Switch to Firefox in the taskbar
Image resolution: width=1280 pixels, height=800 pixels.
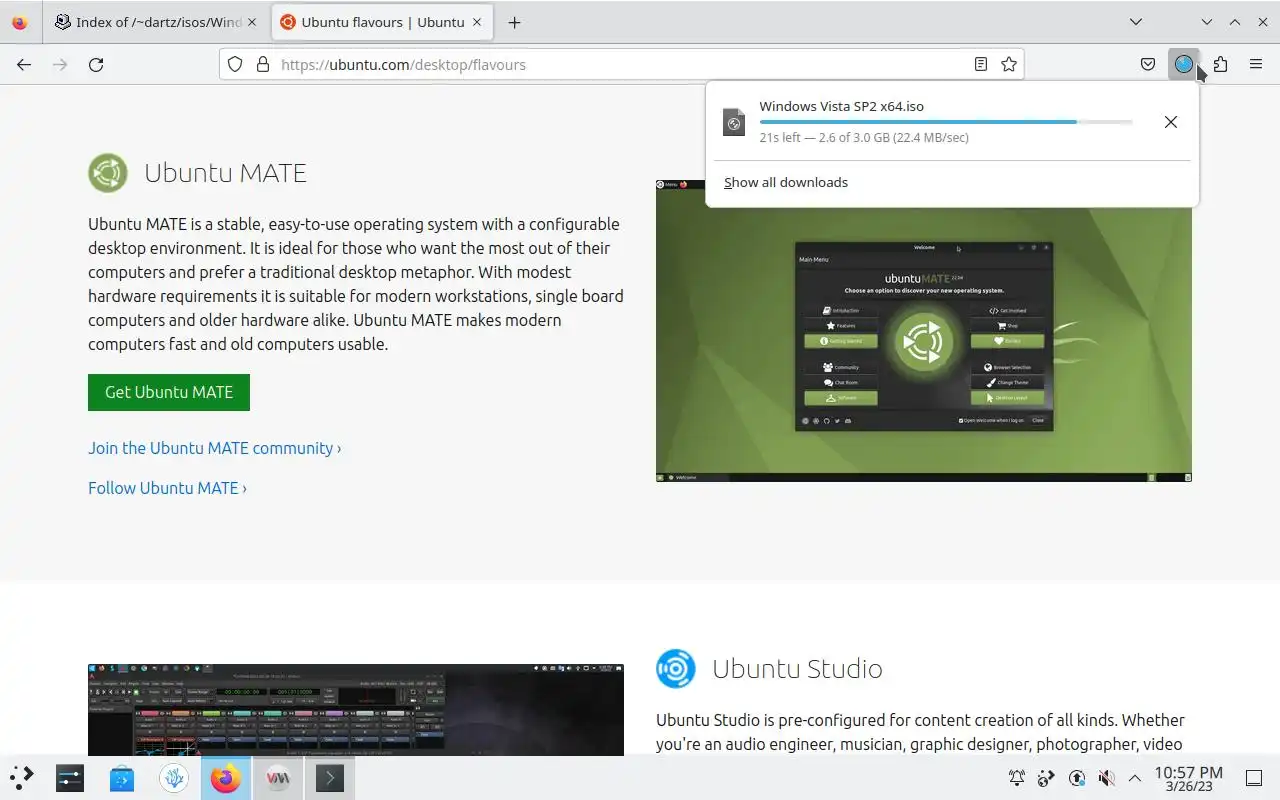point(226,777)
